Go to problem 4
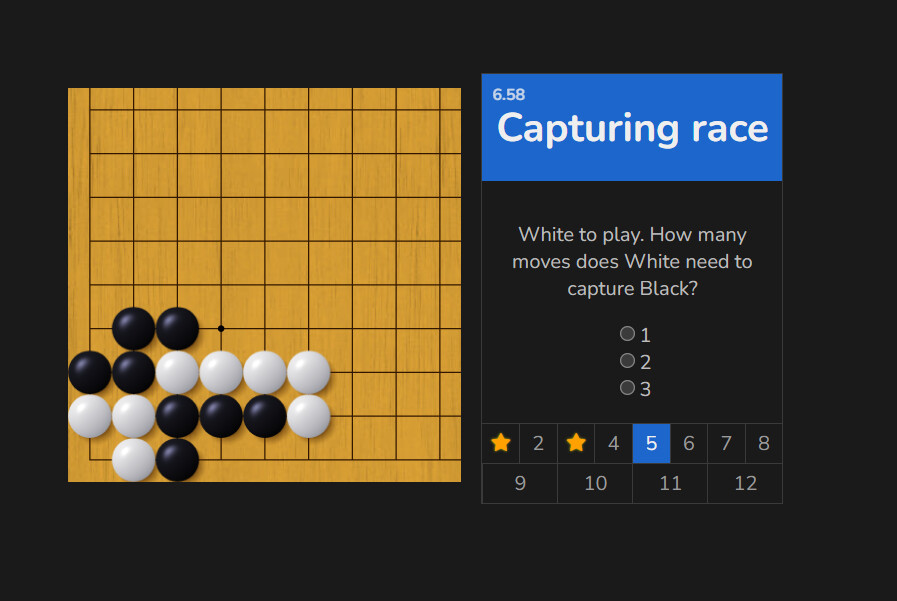The height and width of the screenshot is (601, 897). [x=614, y=443]
